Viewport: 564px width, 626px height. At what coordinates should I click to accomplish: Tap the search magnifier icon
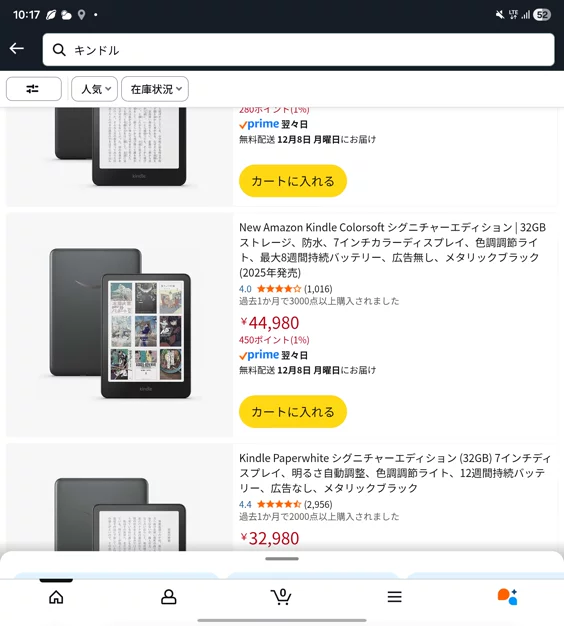pyautogui.click(x=59, y=50)
